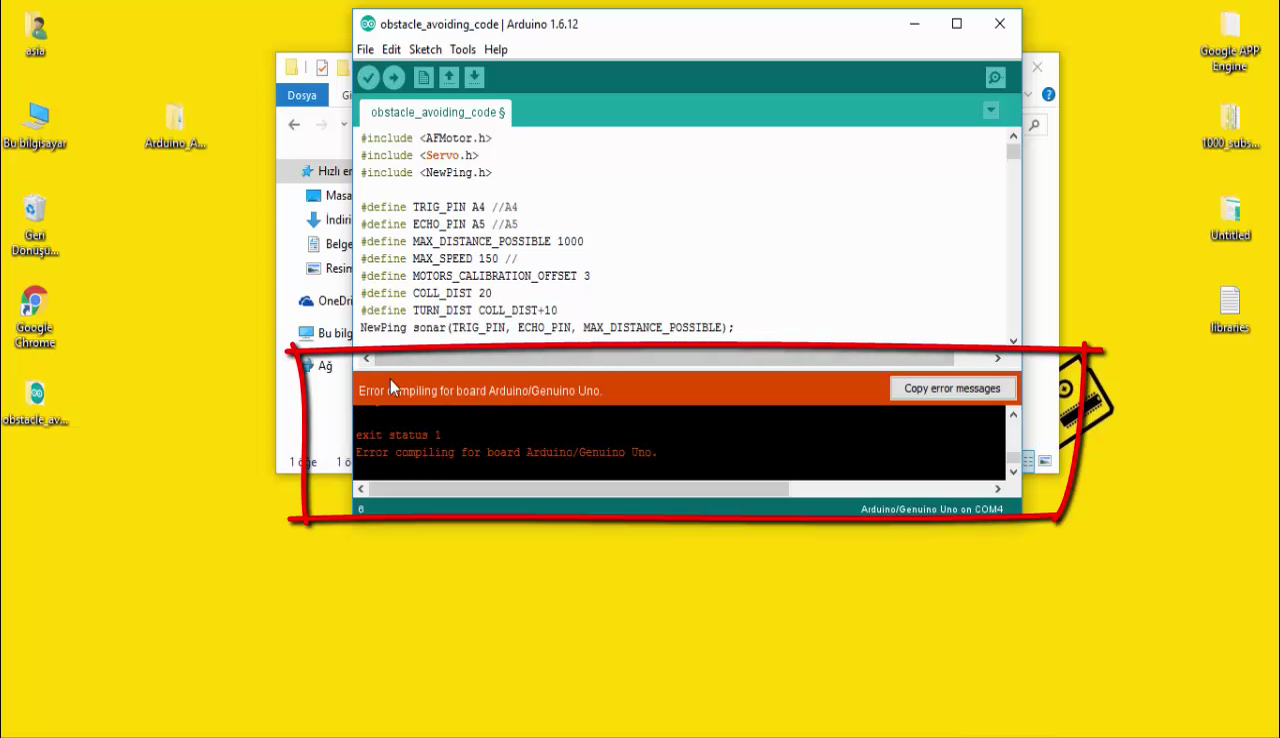The height and width of the screenshot is (738, 1280).
Task: Click the editor scroll down arrow
Action: coord(1013,340)
